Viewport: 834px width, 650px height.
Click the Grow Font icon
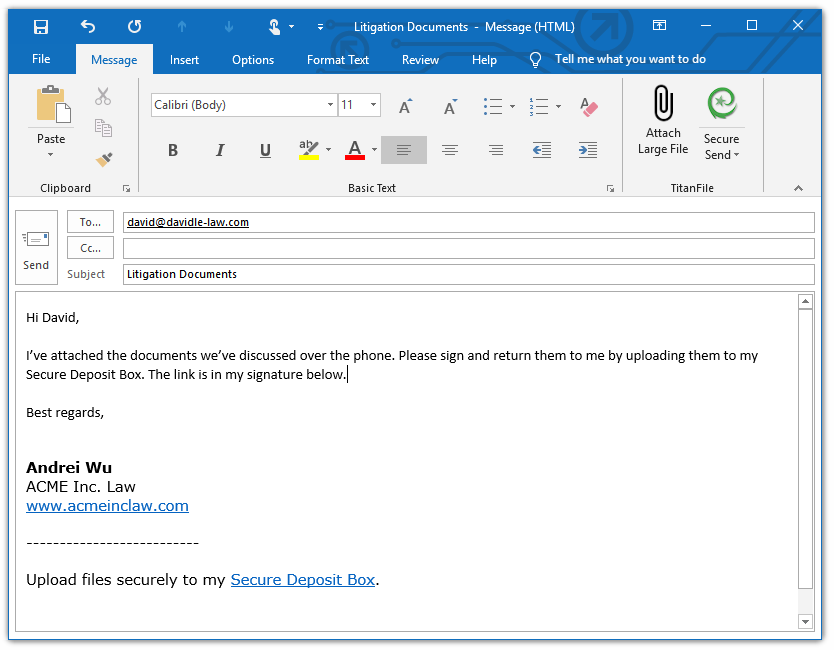(405, 106)
